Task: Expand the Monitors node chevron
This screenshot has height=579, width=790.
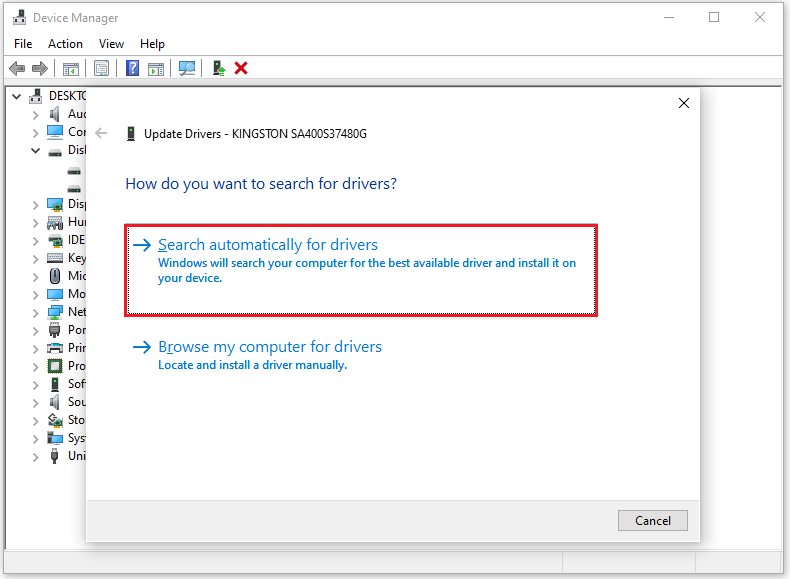Action: pos(35,295)
